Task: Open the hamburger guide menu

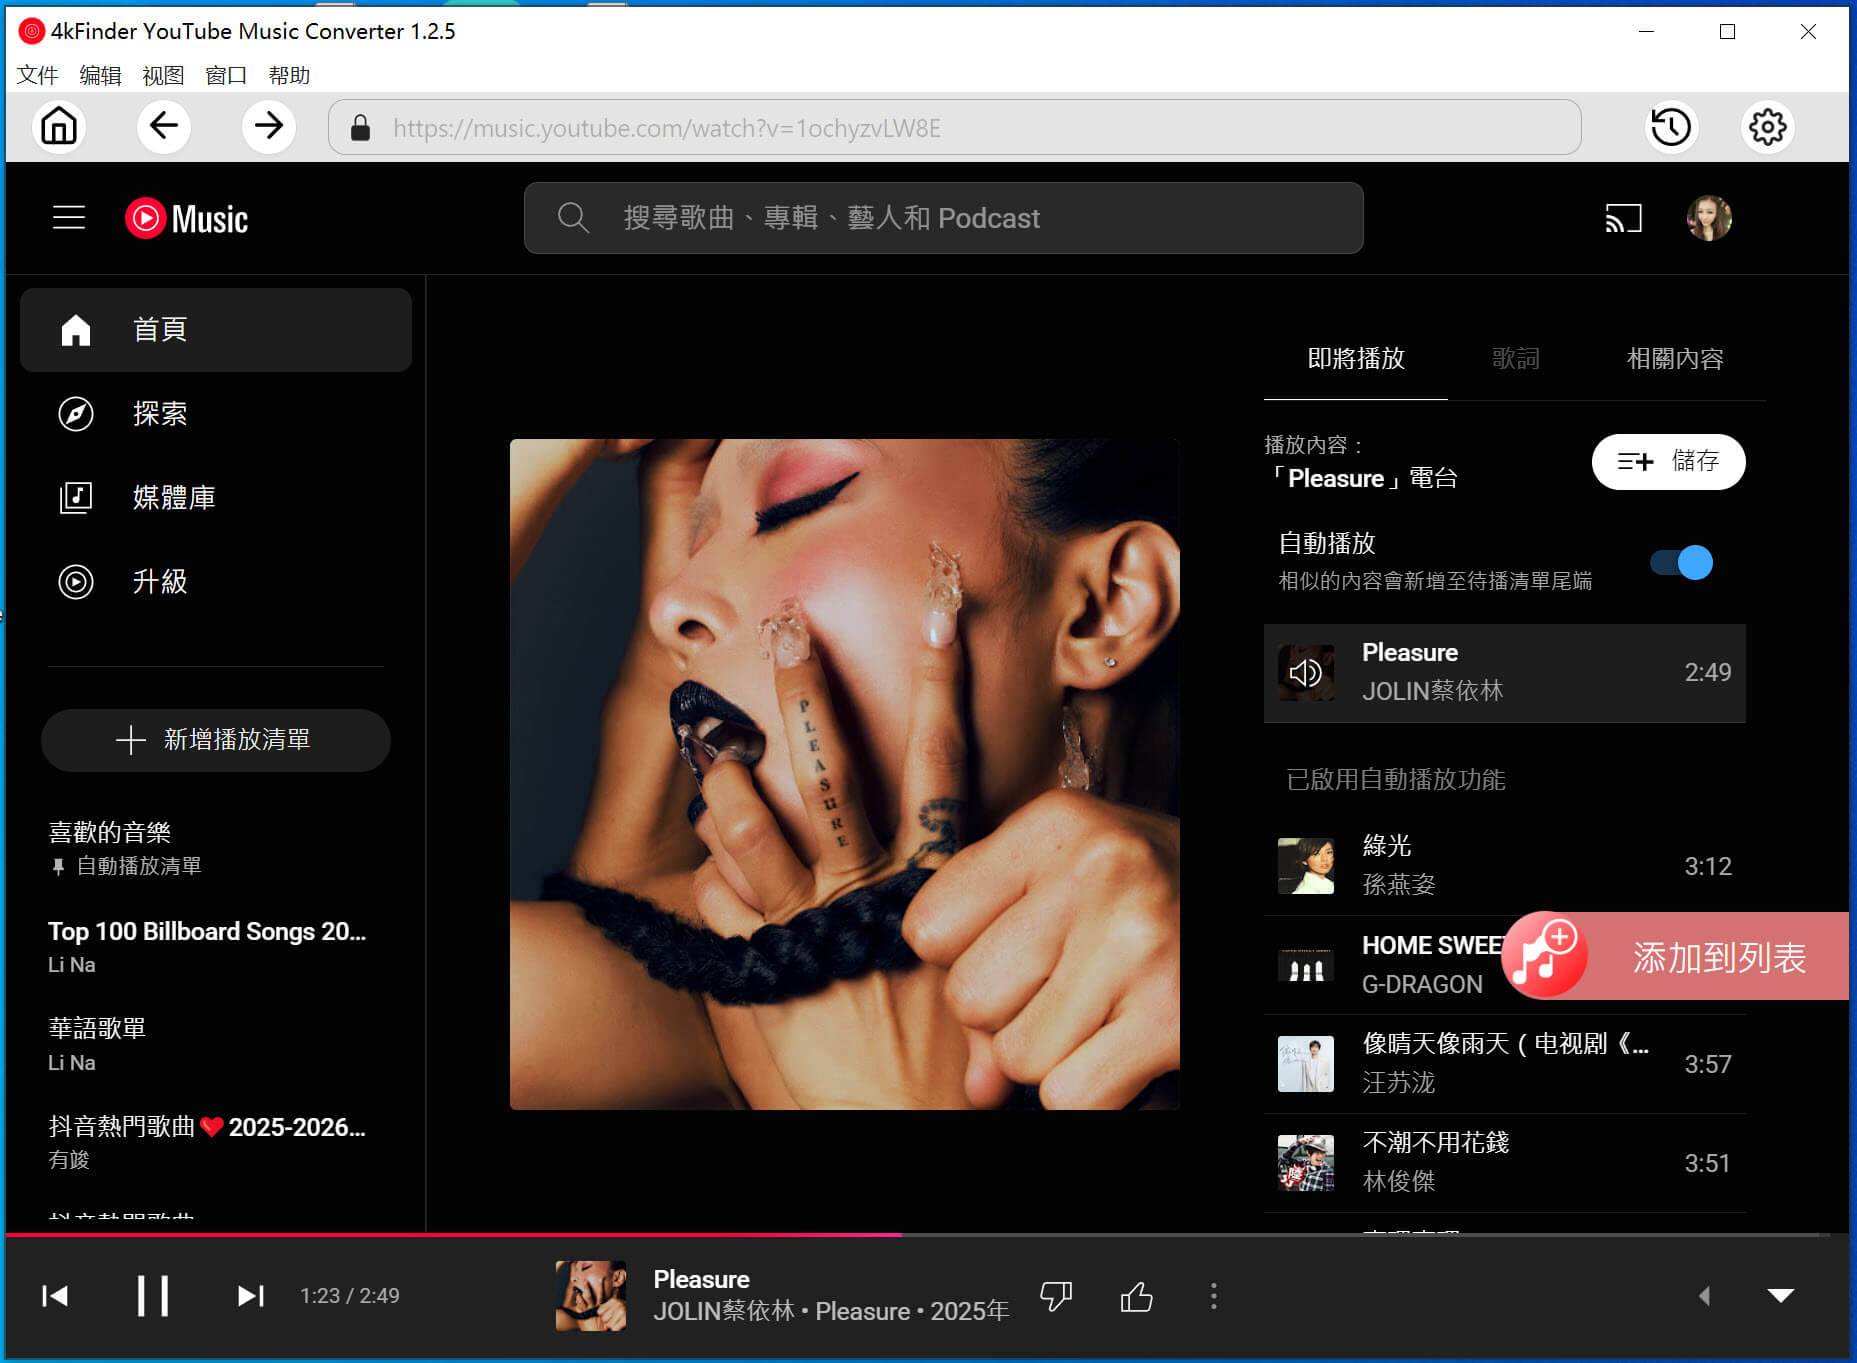Action: (69, 218)
